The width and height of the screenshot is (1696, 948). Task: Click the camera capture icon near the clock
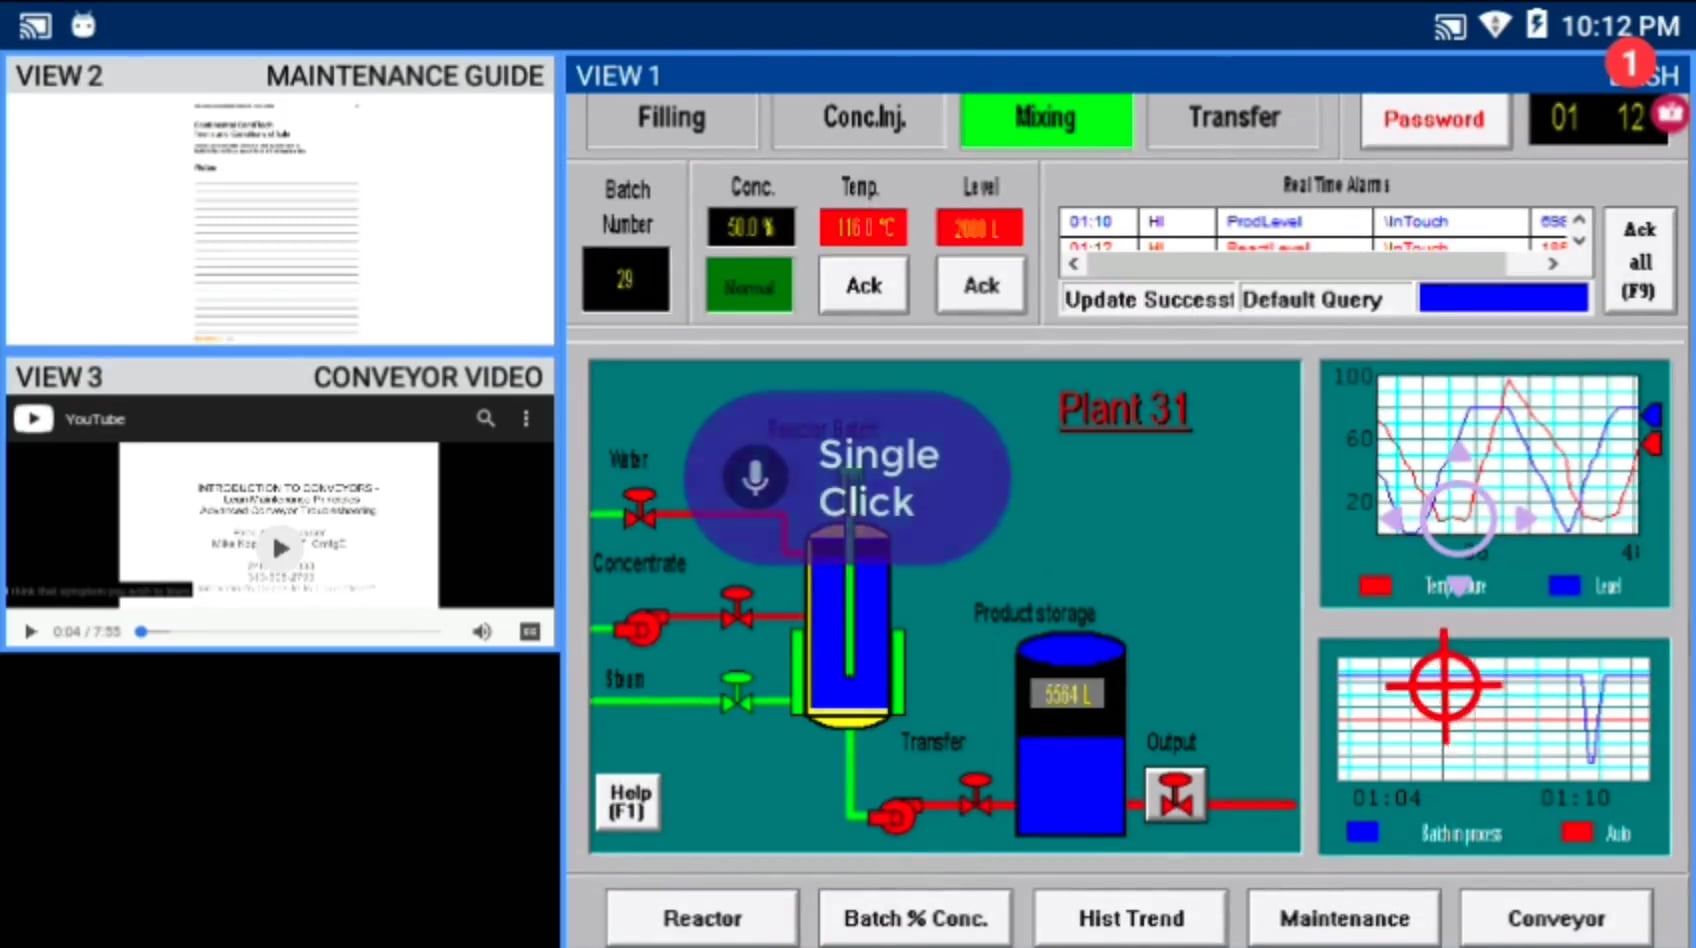(1670, 114)
